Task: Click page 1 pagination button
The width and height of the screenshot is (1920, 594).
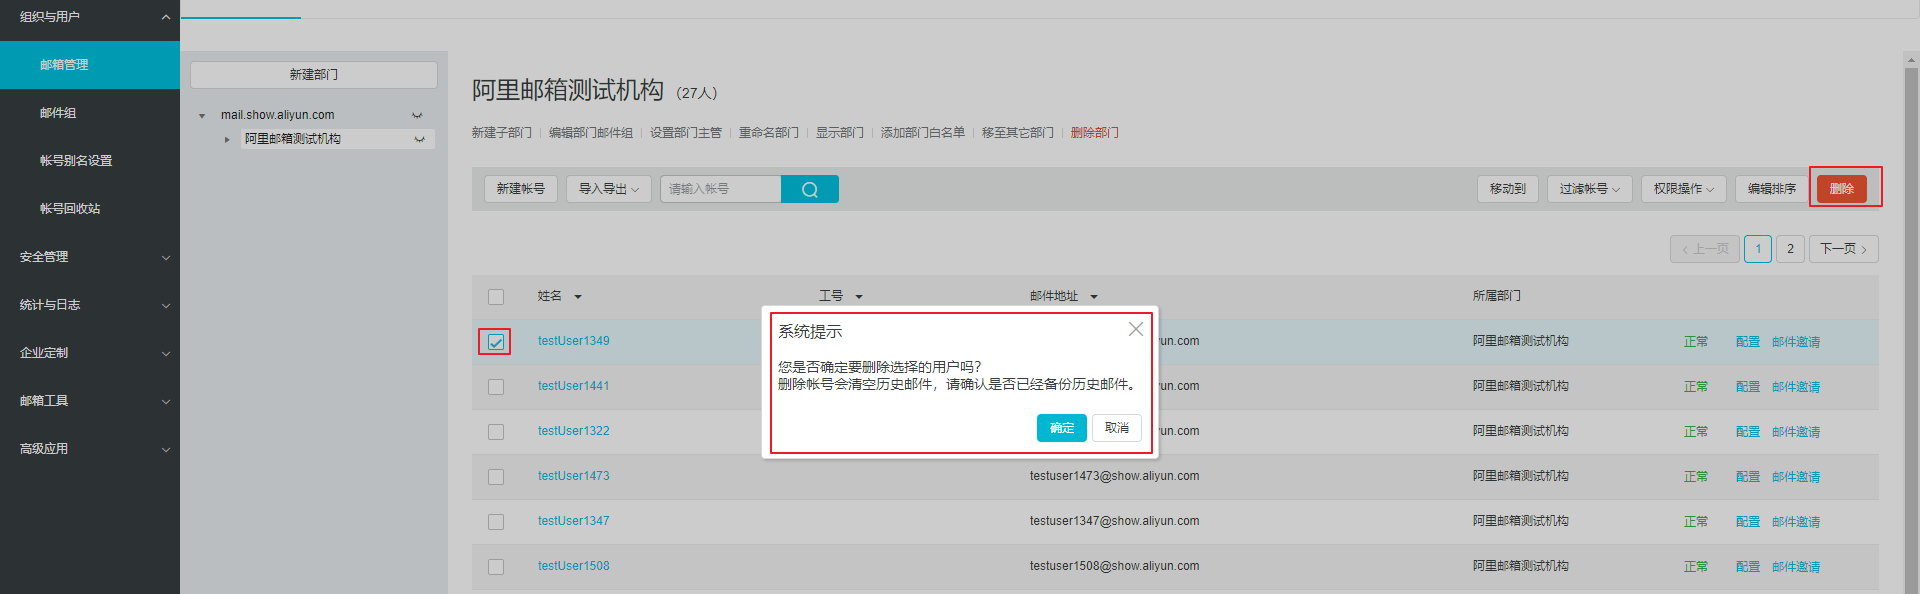Action: (x=1758, y=249)
